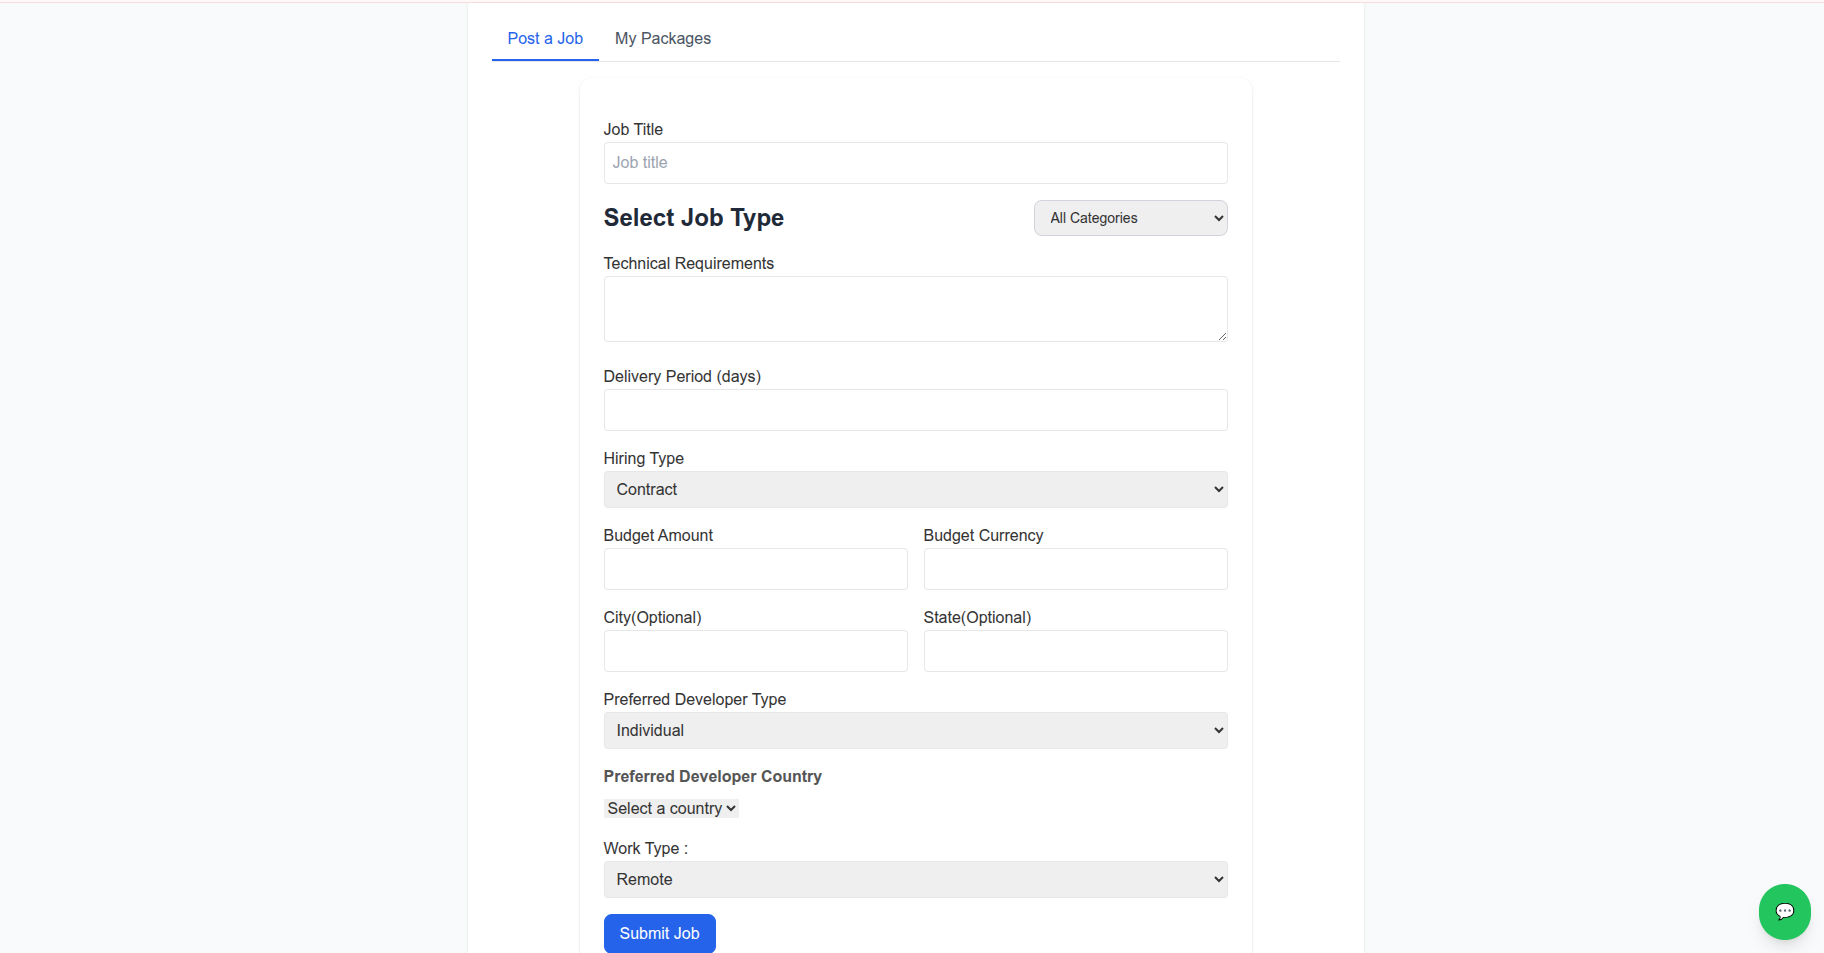Click the Submit Job button
Image resolution: width=1824 pixels, height=953 pixels.
(x=659, y=933)
